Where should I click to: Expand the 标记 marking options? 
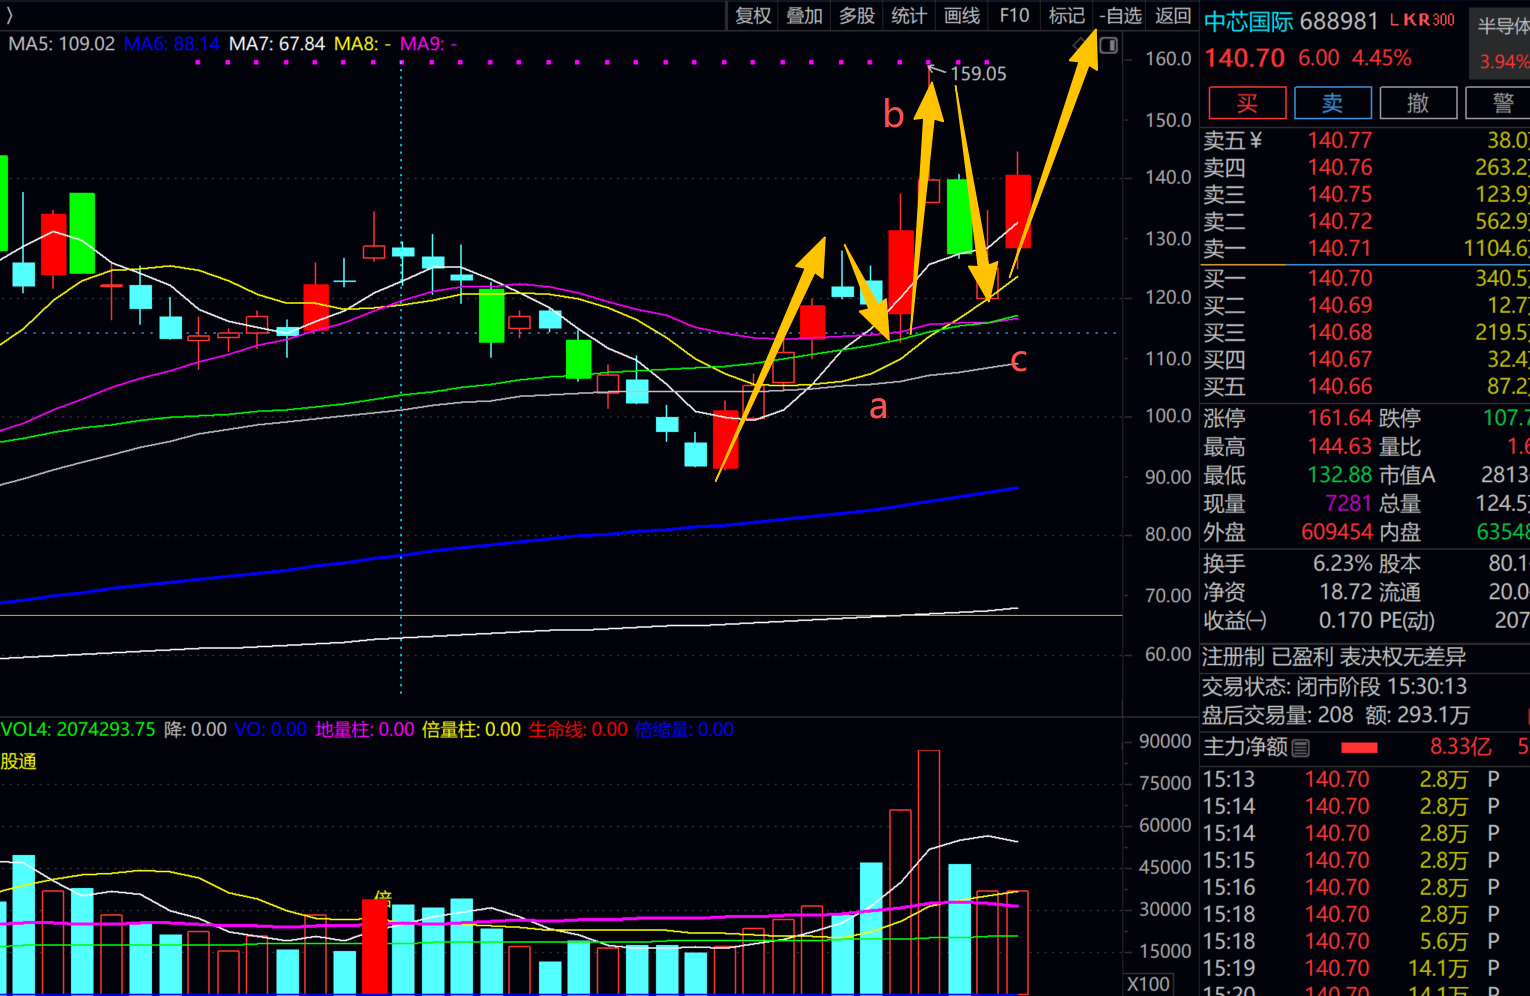tap(1066, 16)
